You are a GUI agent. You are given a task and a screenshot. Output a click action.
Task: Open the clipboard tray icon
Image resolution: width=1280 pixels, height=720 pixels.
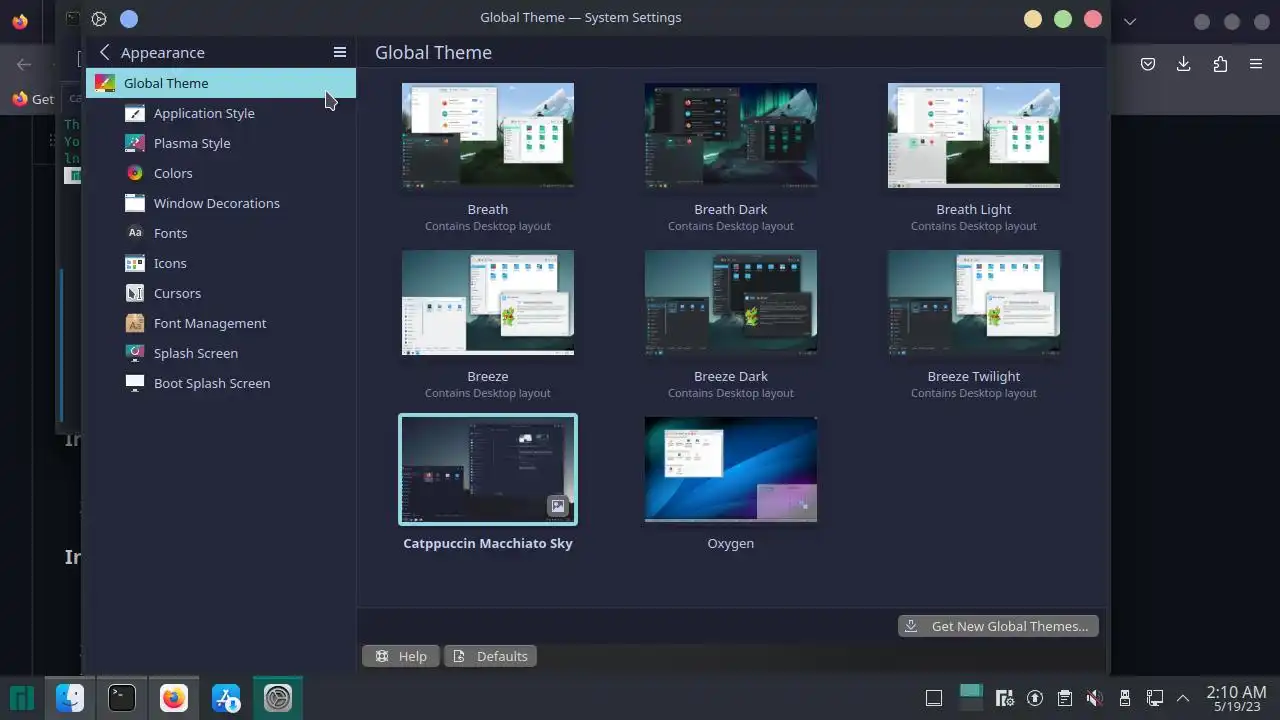pyautogui.click(x=1065, y=698)
